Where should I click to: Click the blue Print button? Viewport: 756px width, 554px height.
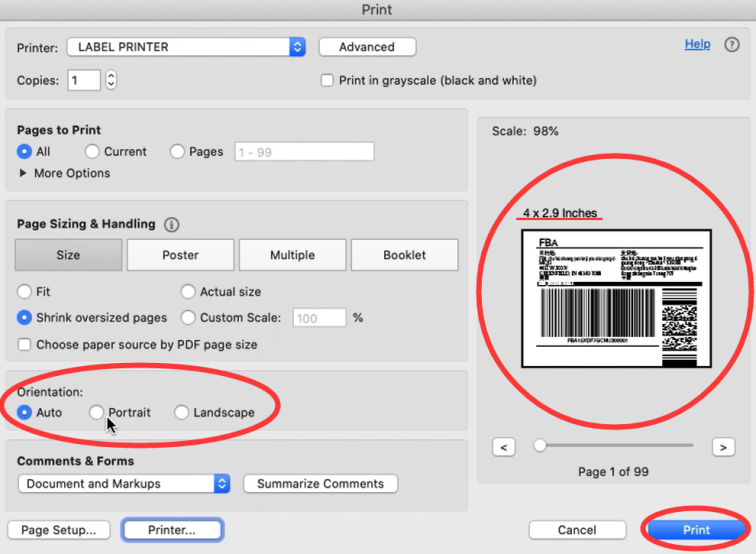(x=696, y=530)
